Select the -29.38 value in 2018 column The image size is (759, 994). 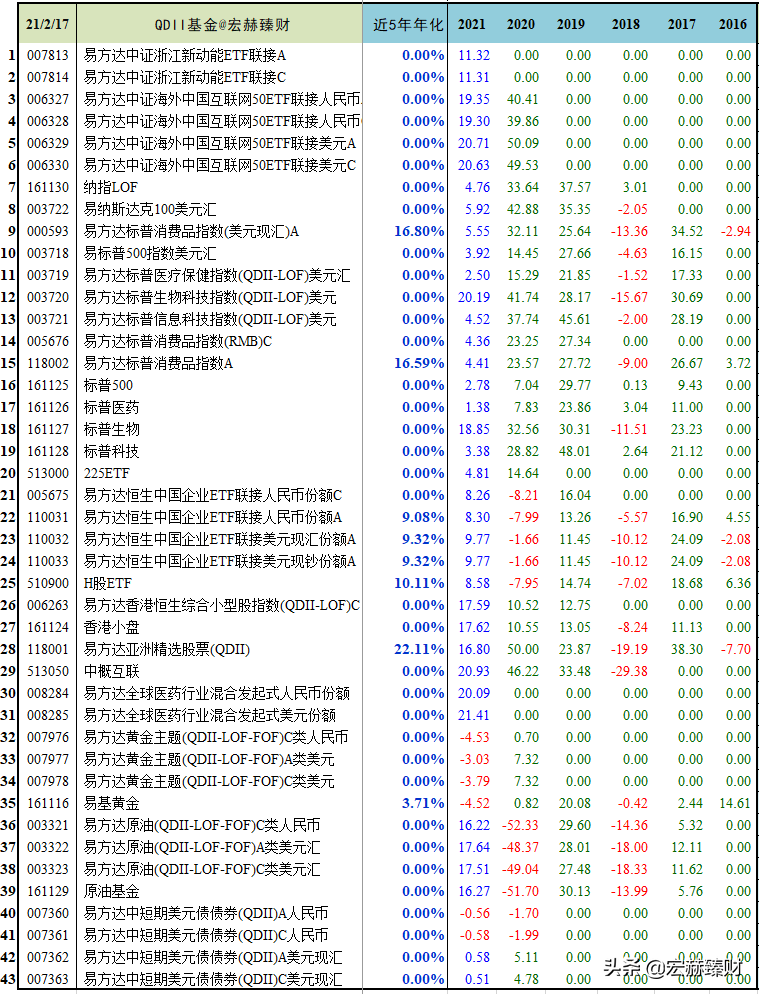(x=629, y=671)
